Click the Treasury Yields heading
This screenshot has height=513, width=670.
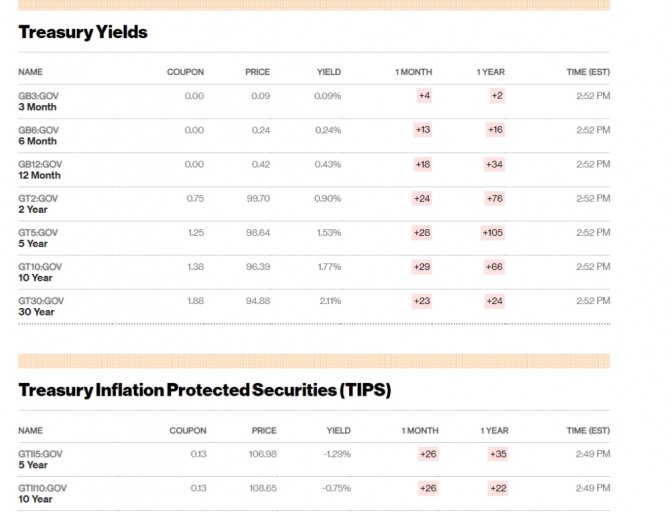pyautogui.click(x=83, y=32)
